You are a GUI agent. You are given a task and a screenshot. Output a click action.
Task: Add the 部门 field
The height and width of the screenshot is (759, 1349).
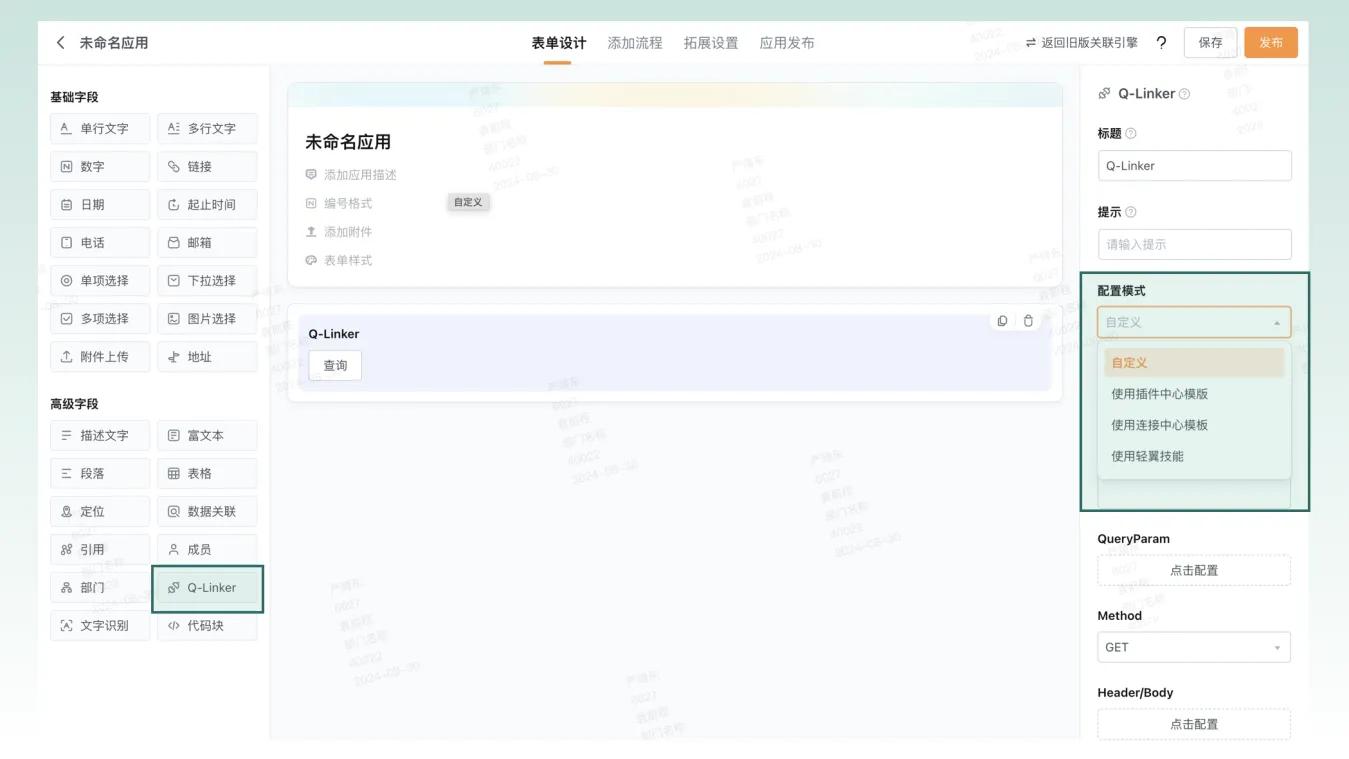click(100, 587)
